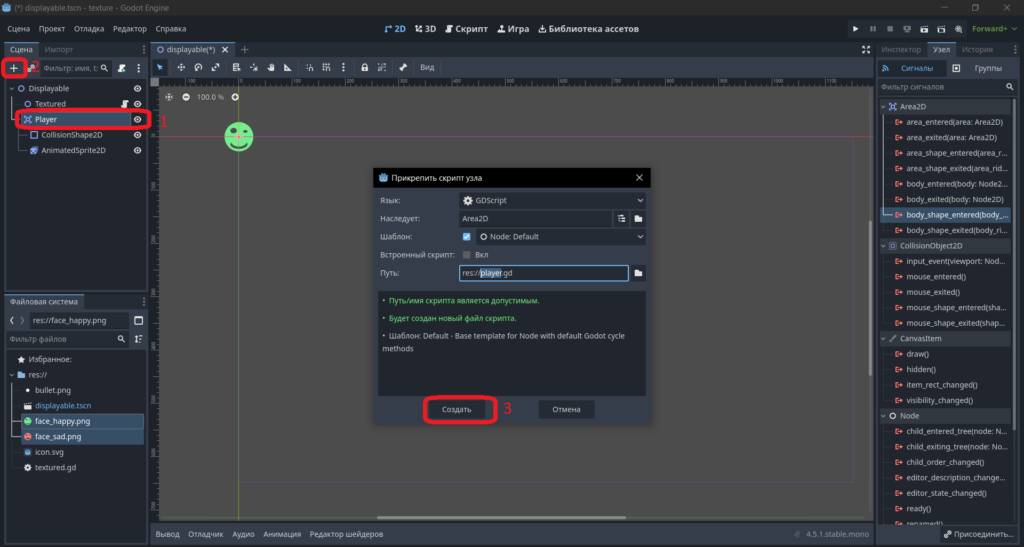Activate the Pan Mode hand tool

(270, 67)
